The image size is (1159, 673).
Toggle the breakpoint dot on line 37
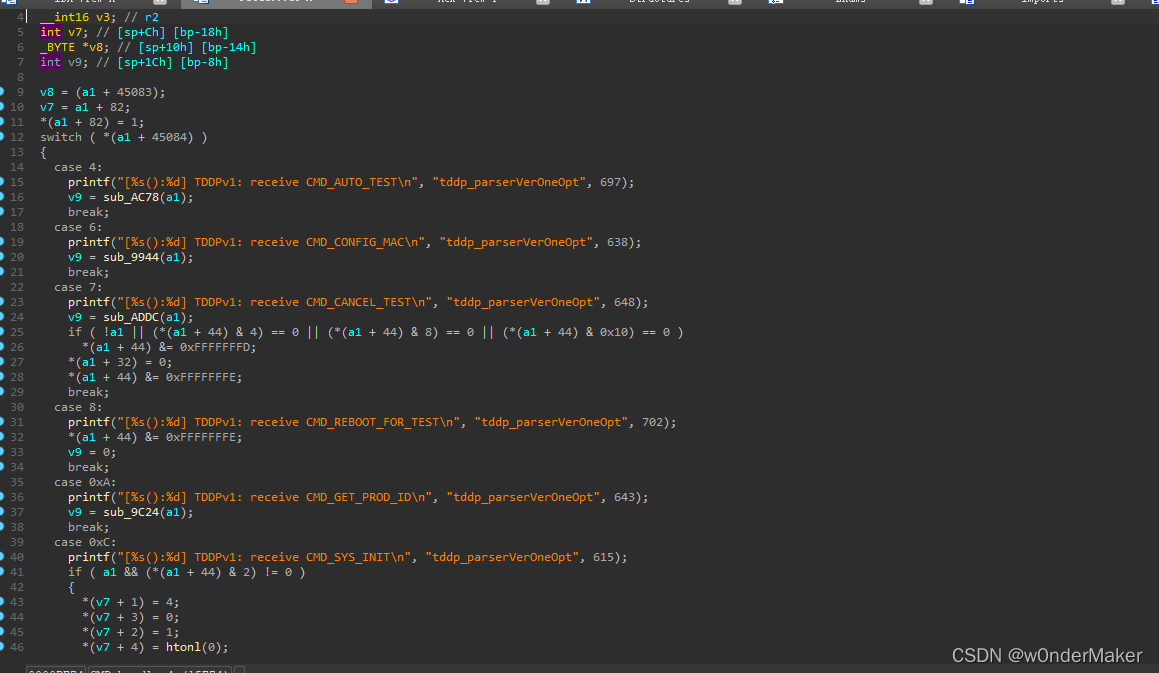(2, 512)
